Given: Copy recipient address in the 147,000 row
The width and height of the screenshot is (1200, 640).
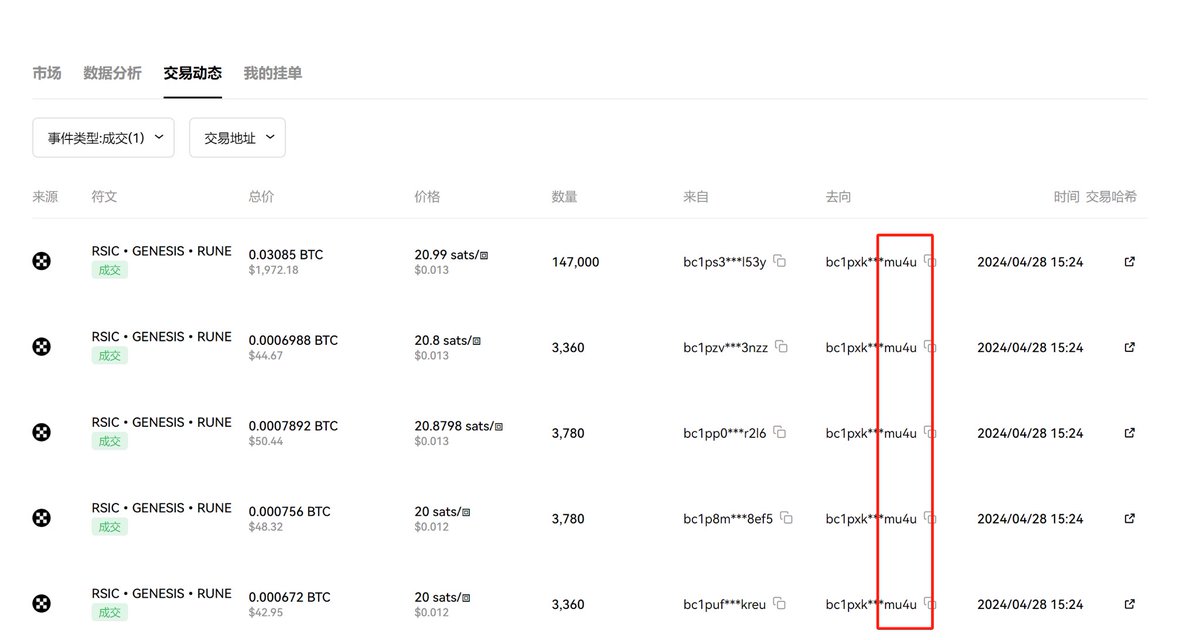Looking at the screenshot, I should [930, 261].
